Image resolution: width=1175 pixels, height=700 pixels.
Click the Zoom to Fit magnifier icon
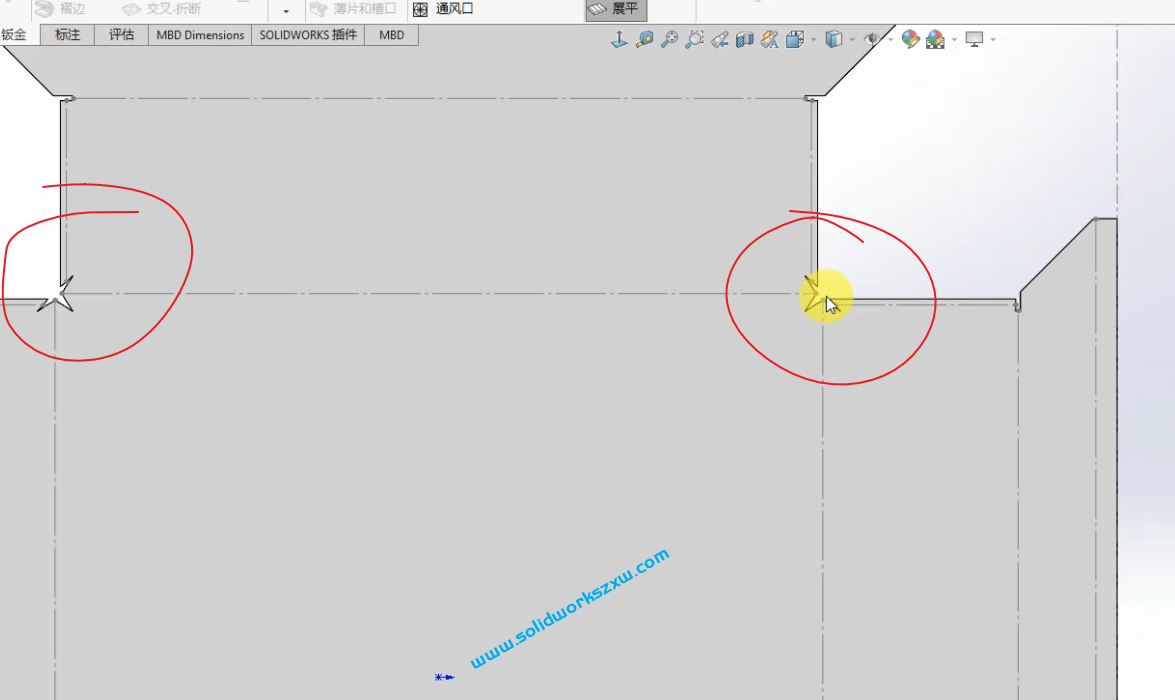[x=671, y=38]
